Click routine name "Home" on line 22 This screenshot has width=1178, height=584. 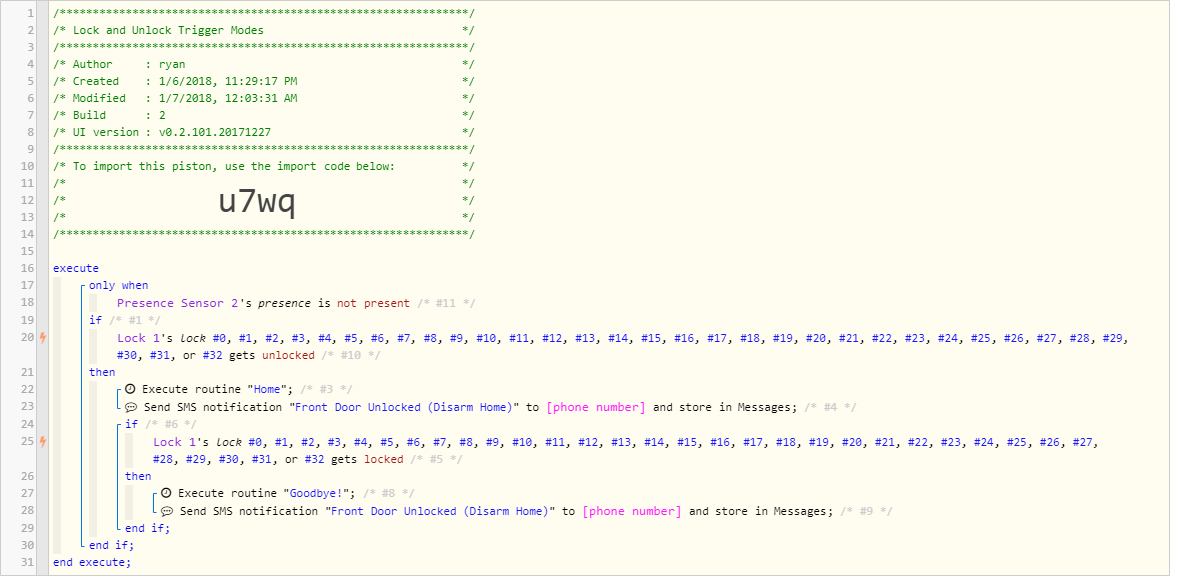pos(267,389)
